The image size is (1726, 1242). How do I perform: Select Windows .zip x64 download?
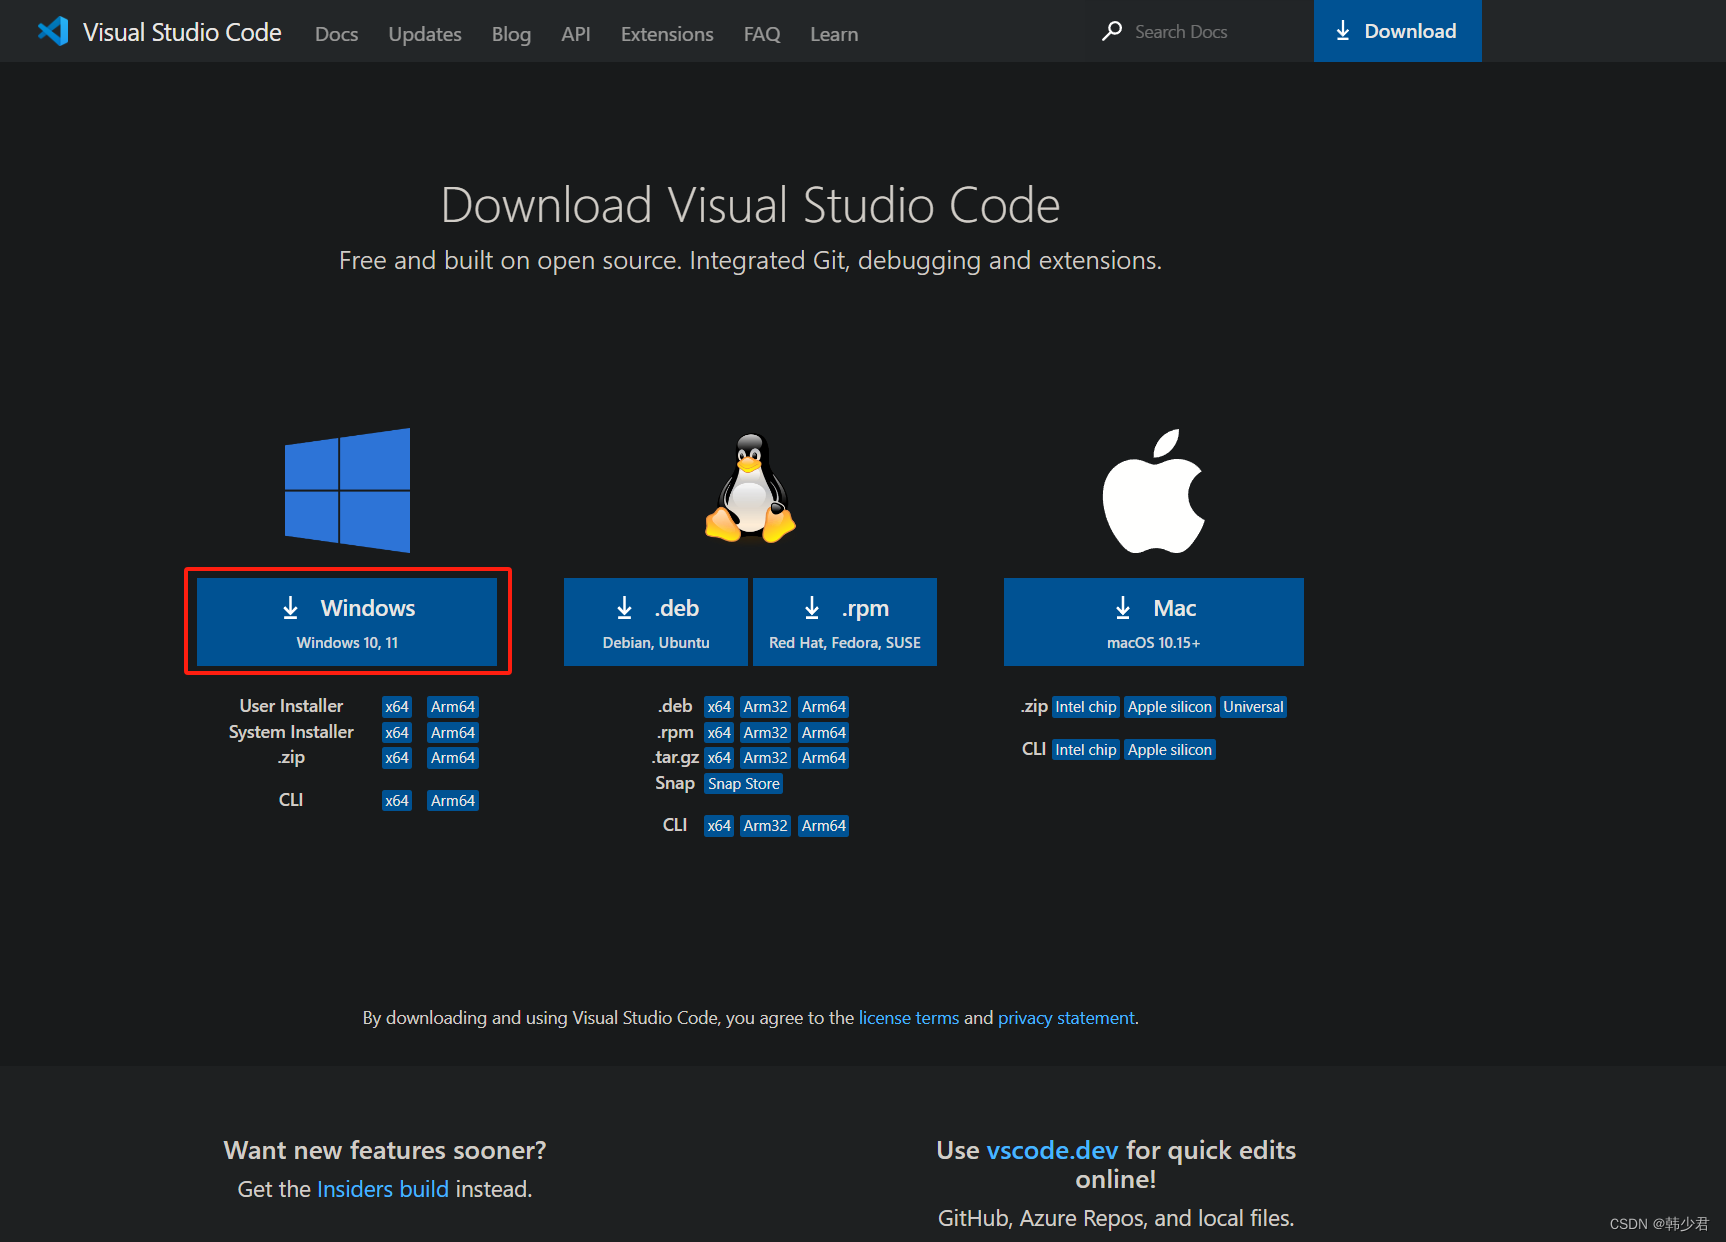(x=397, y=758)
